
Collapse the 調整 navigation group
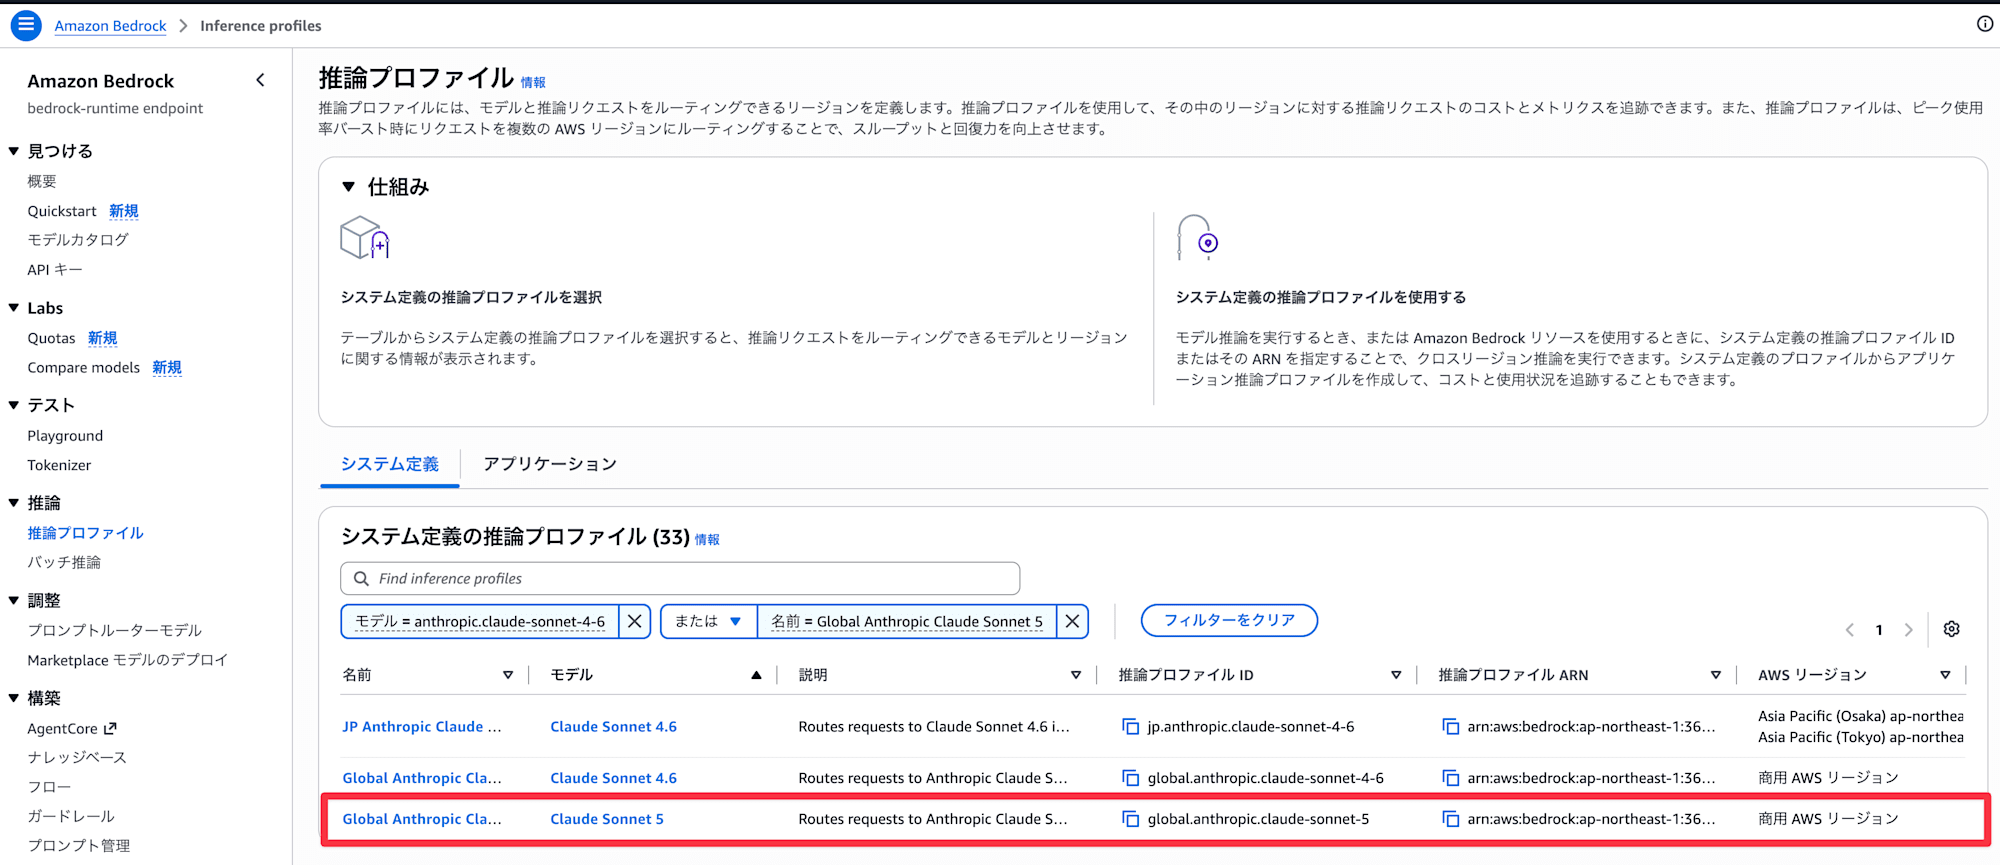[14, 601]
